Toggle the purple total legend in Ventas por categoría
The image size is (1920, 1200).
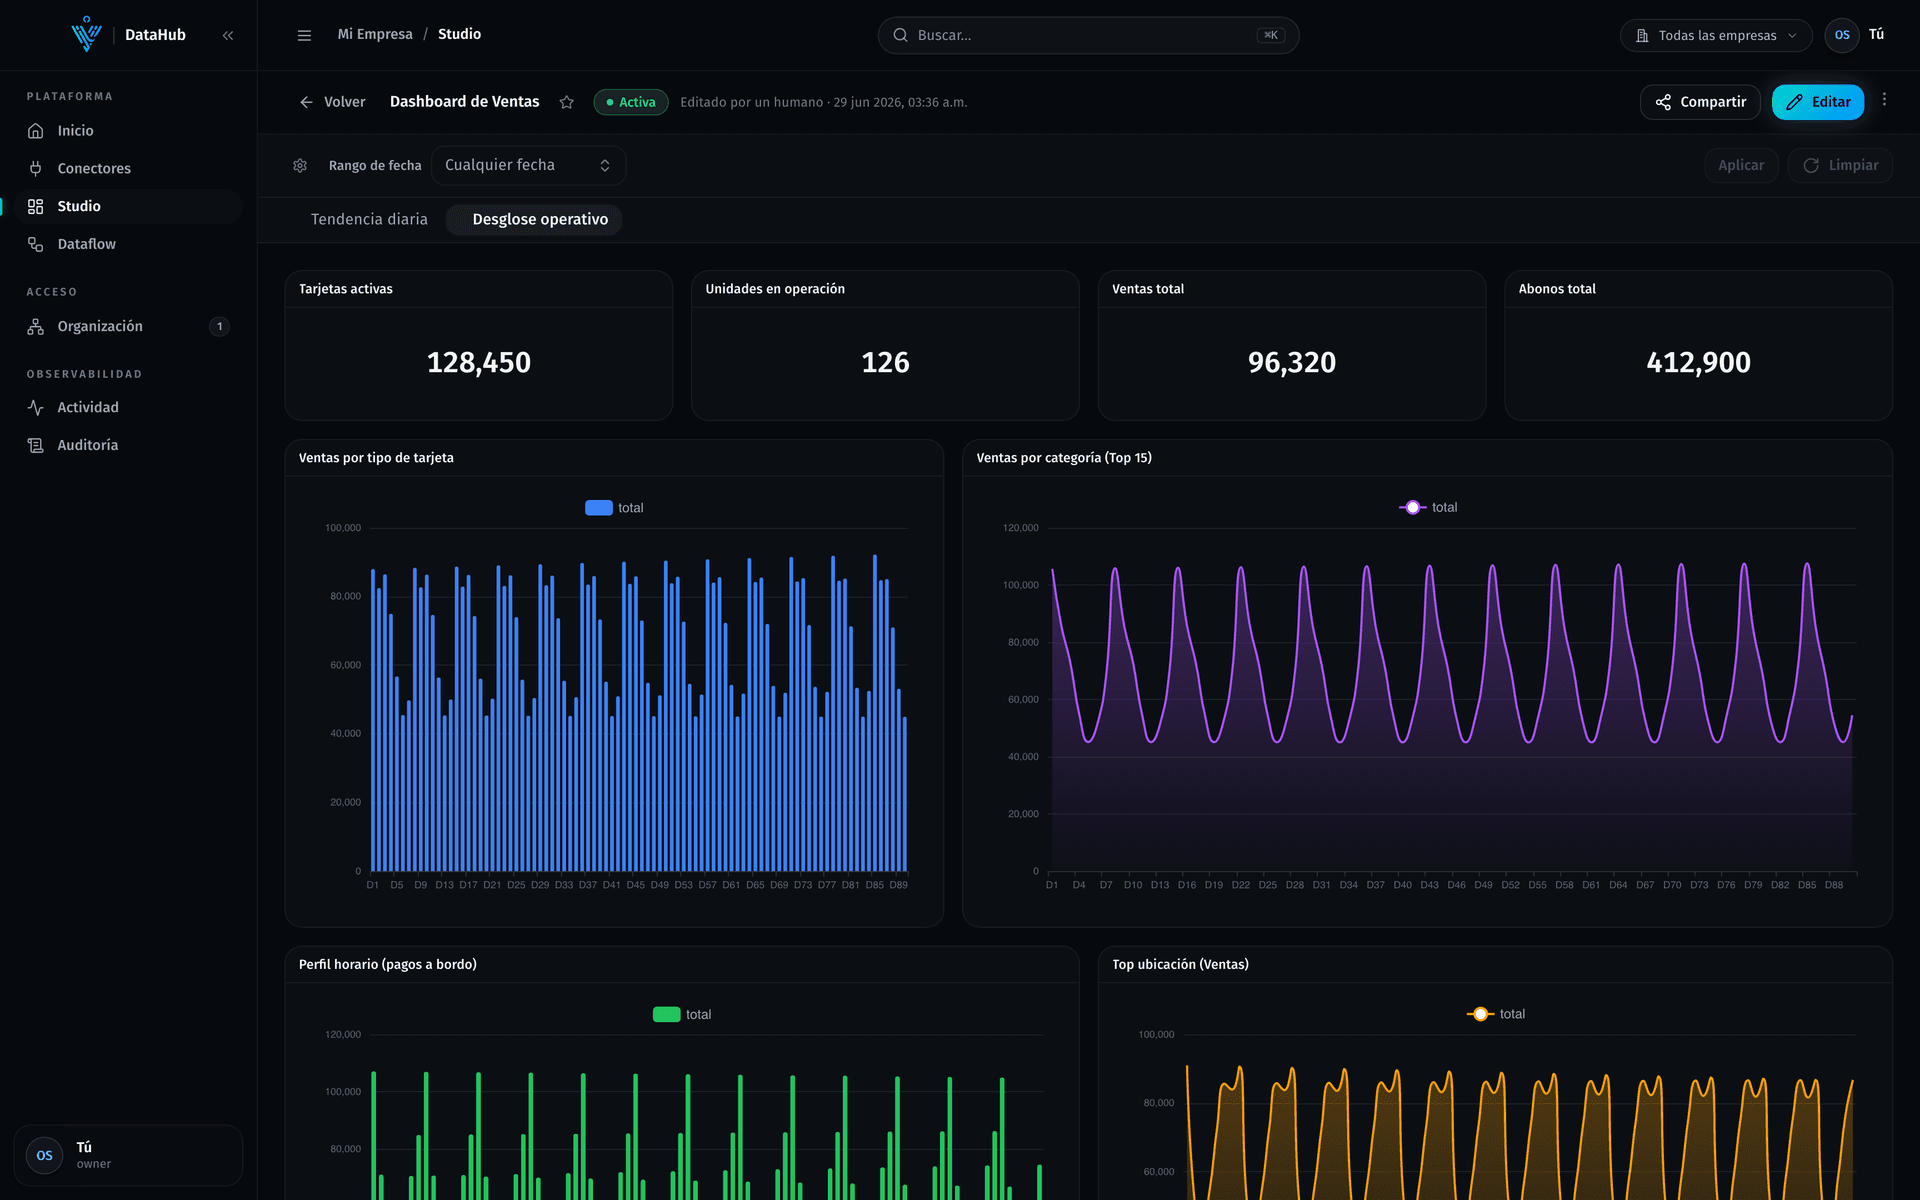(x=1427, y=507)
